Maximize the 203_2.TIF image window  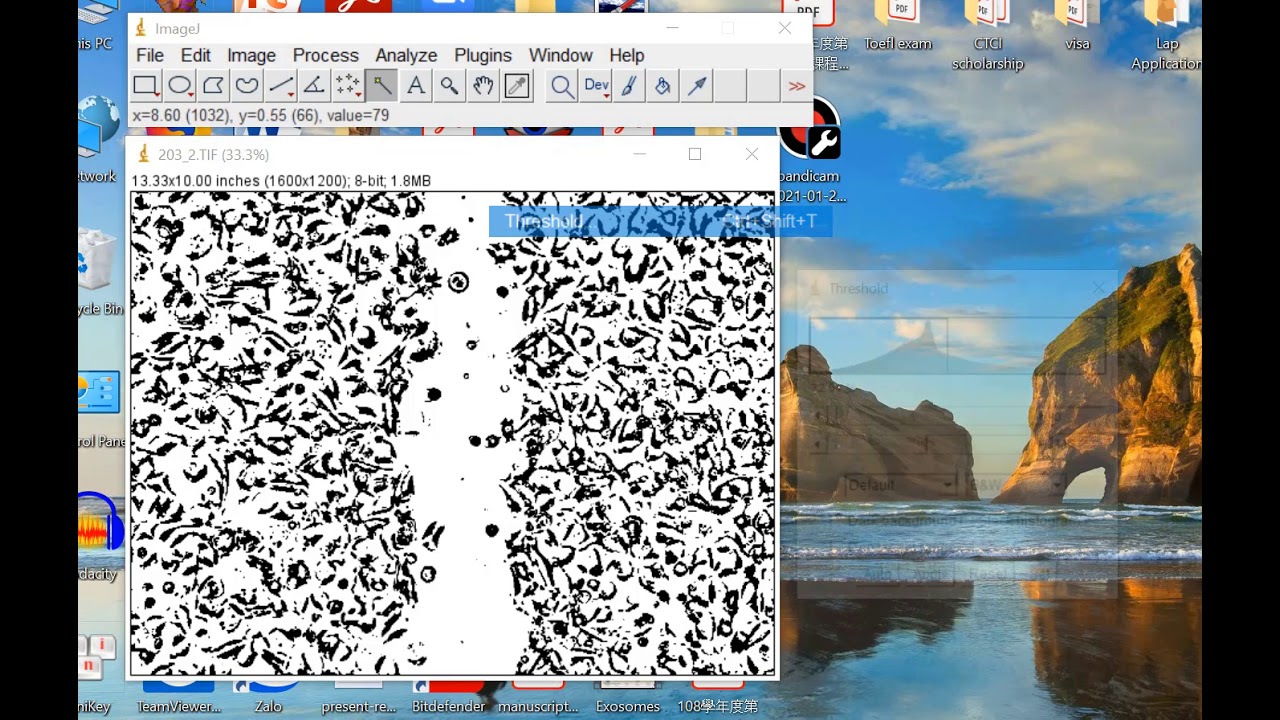pyautogui.click(x=695, y=154)
